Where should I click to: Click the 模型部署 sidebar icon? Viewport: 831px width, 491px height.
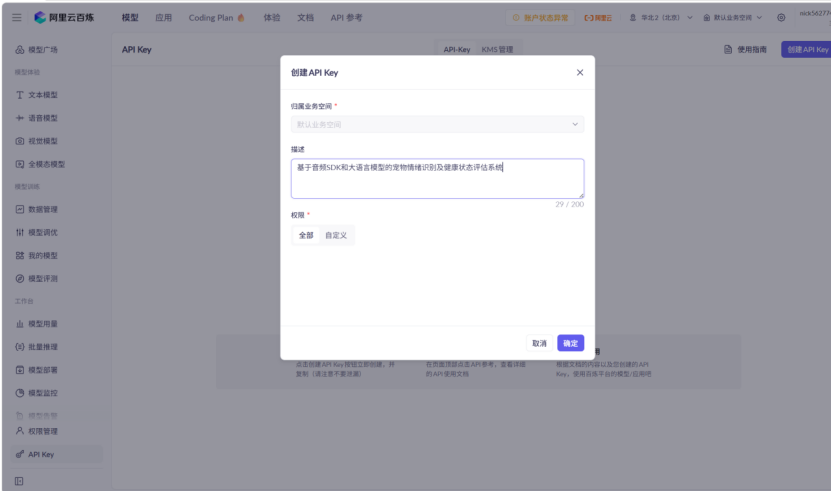tap(20, 370)
